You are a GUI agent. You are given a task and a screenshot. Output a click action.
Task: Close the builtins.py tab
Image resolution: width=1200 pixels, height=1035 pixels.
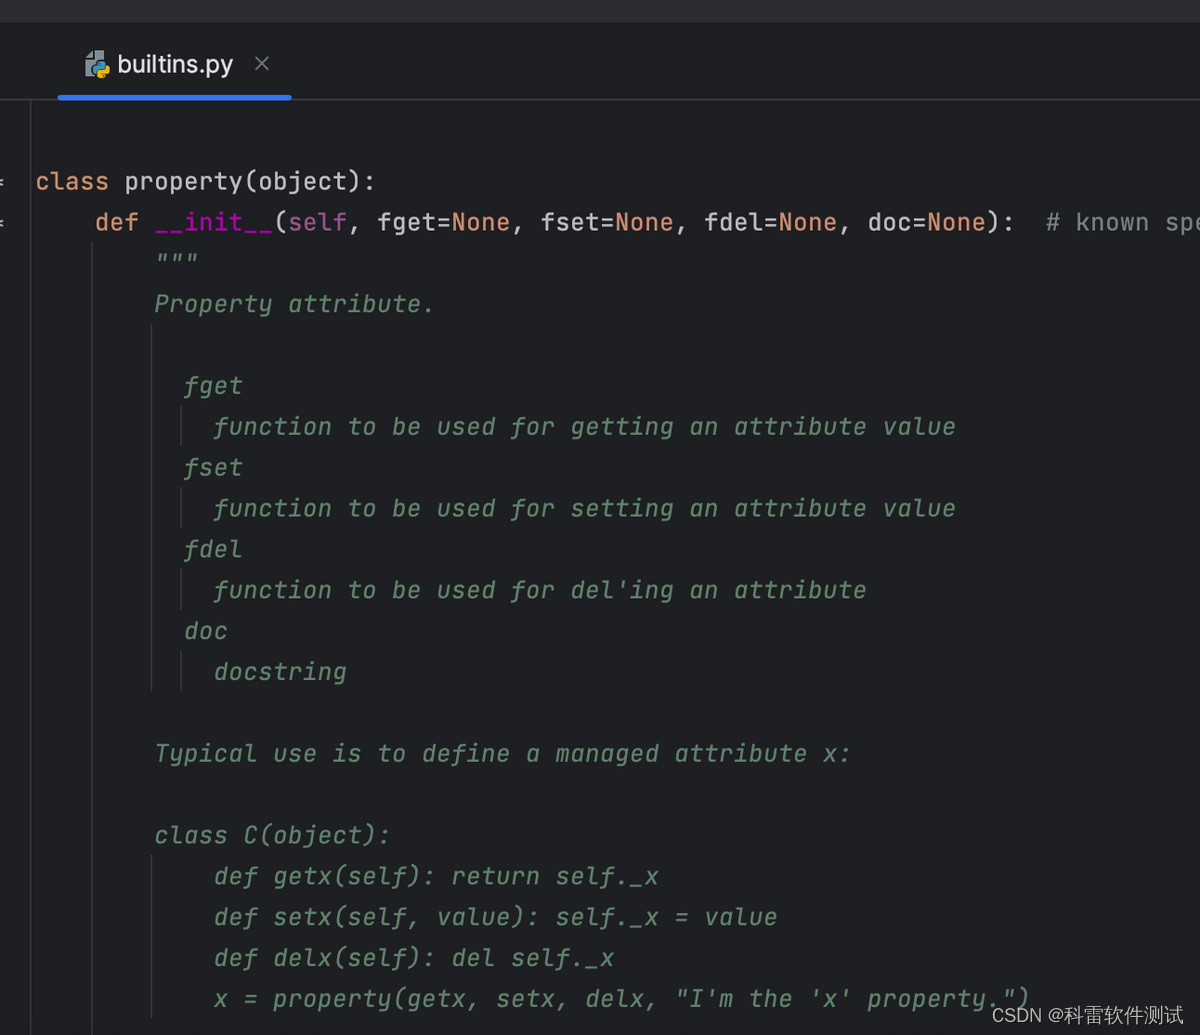click(x=261, y=63)
